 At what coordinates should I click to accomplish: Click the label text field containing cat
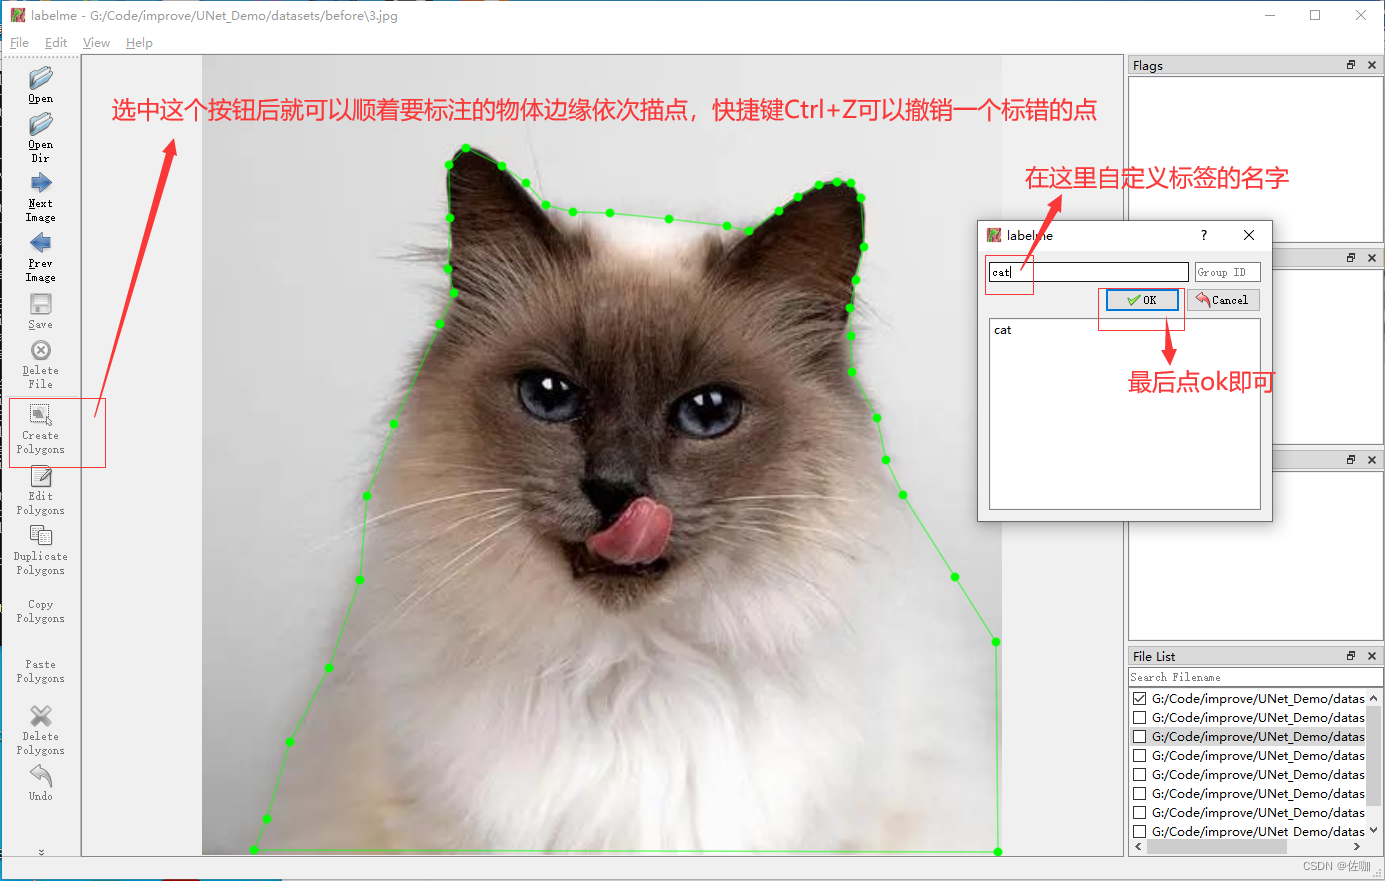click(x=1089, y=272)
